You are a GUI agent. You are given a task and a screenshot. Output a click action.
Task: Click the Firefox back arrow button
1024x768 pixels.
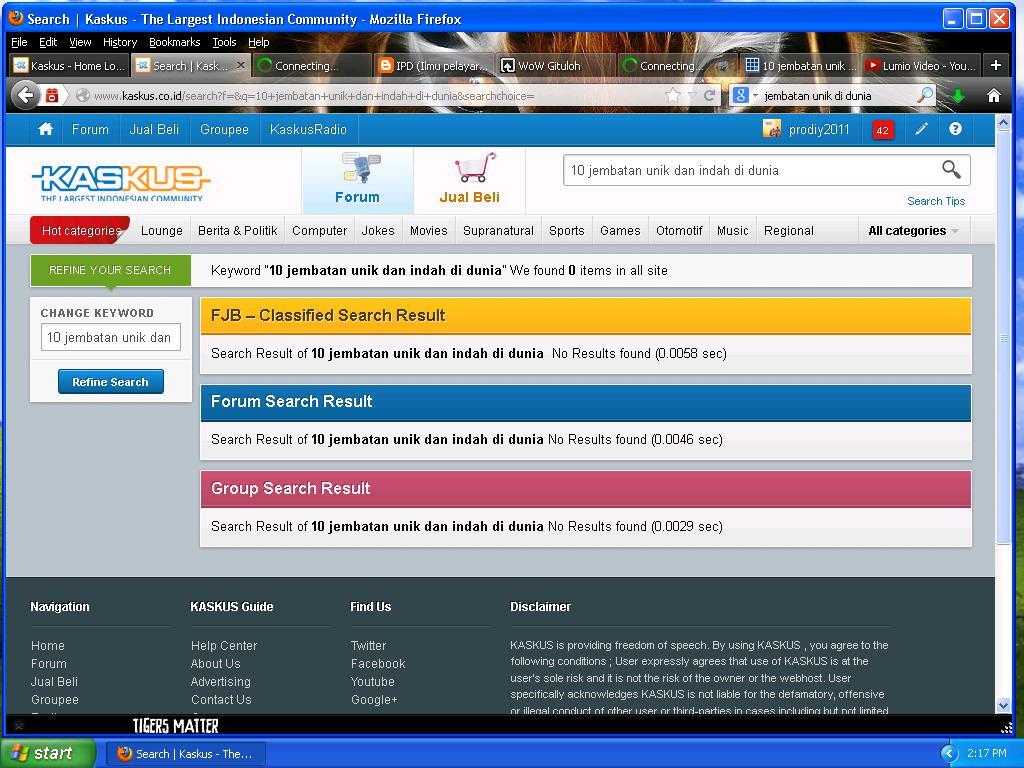coord(26,95)
